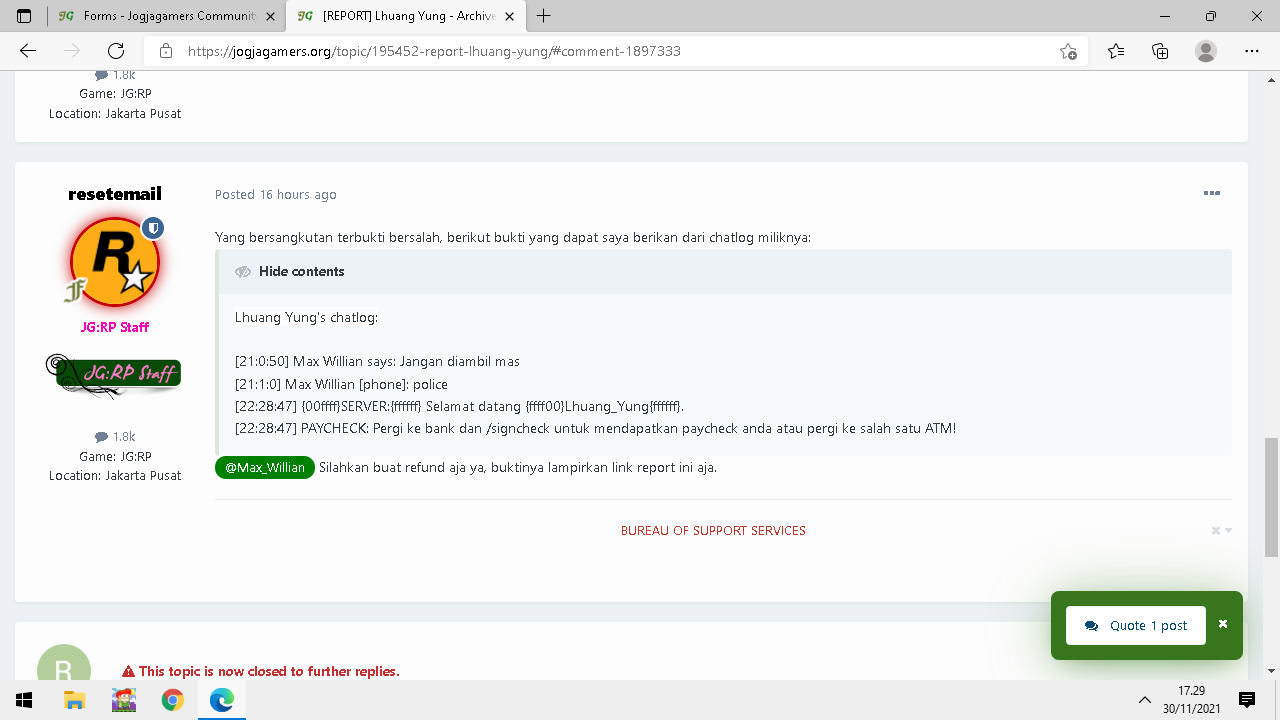Switch to the Forms - Jogjagamers Community tab
Screen dimensions: 1280x720
[165, 17]
